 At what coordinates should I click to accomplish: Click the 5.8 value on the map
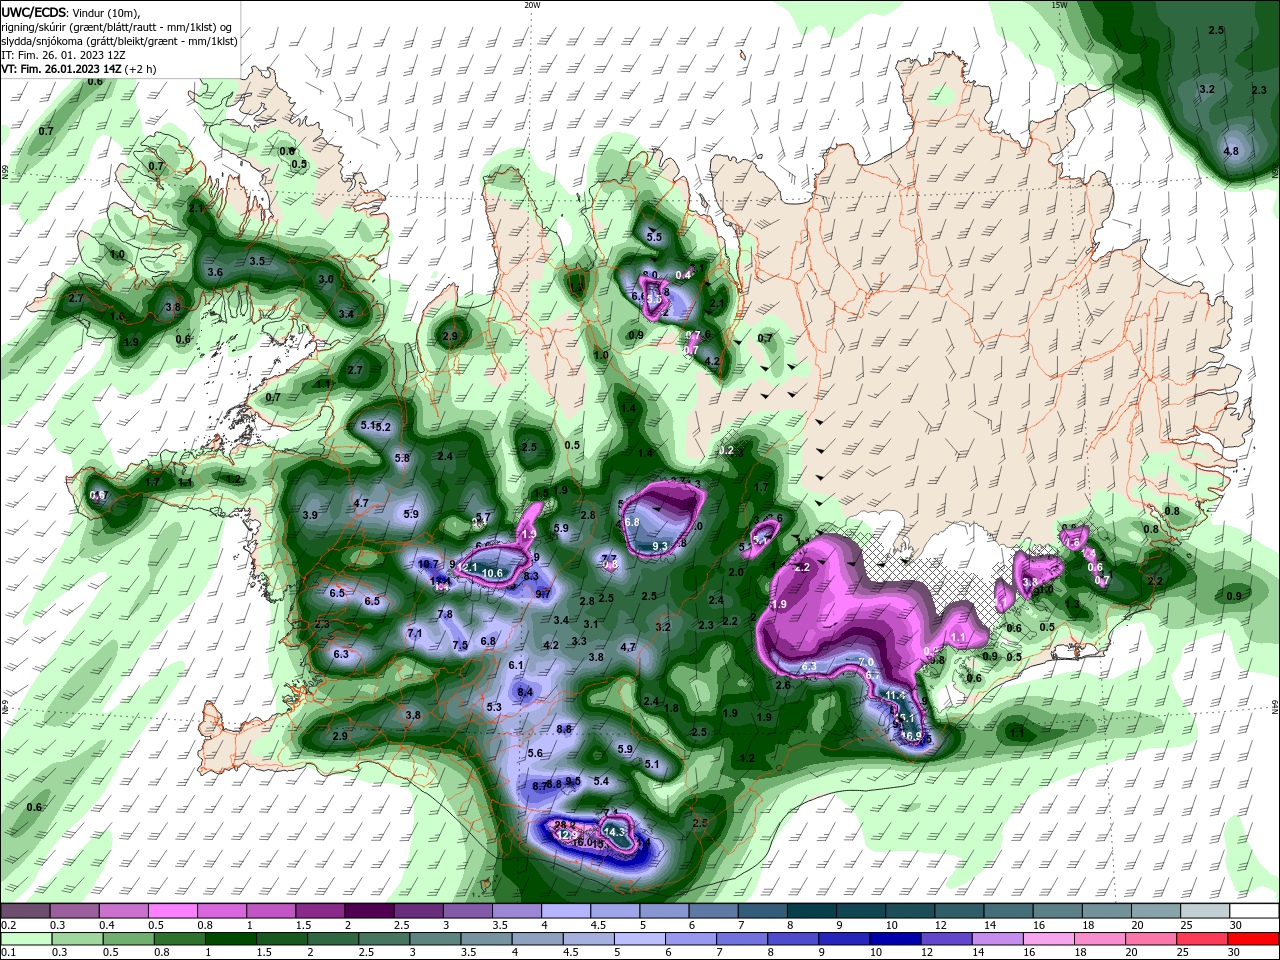pyautogui.click(x=402, y=458)
